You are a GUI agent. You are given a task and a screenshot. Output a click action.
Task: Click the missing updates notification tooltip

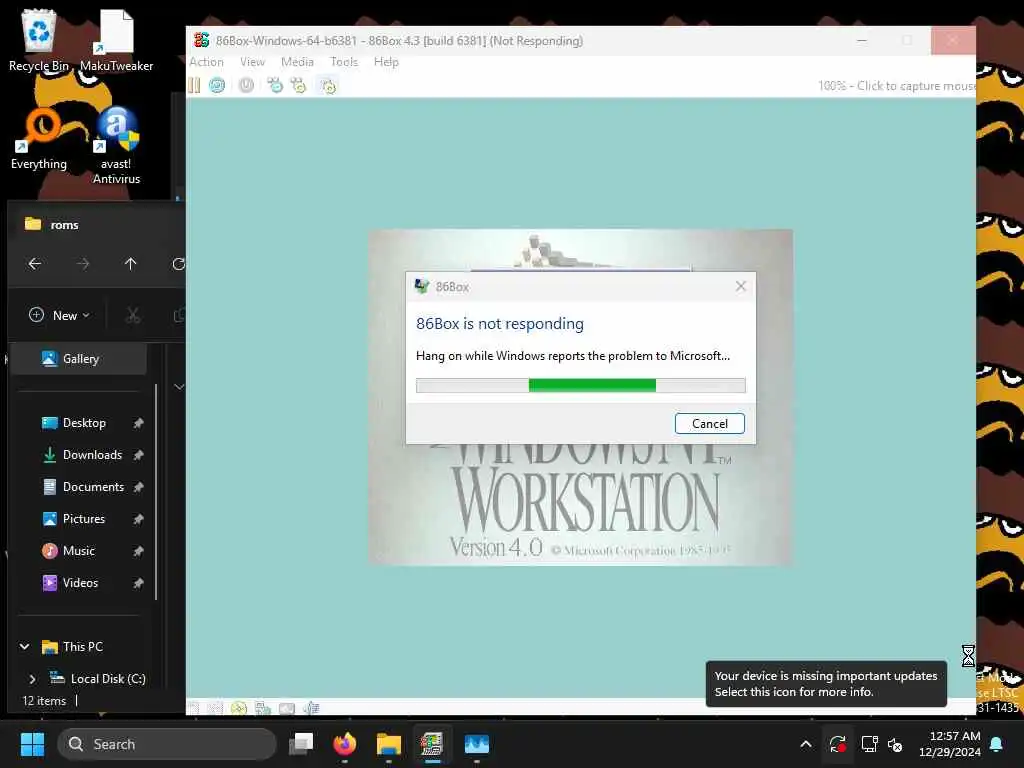[826, 684]
